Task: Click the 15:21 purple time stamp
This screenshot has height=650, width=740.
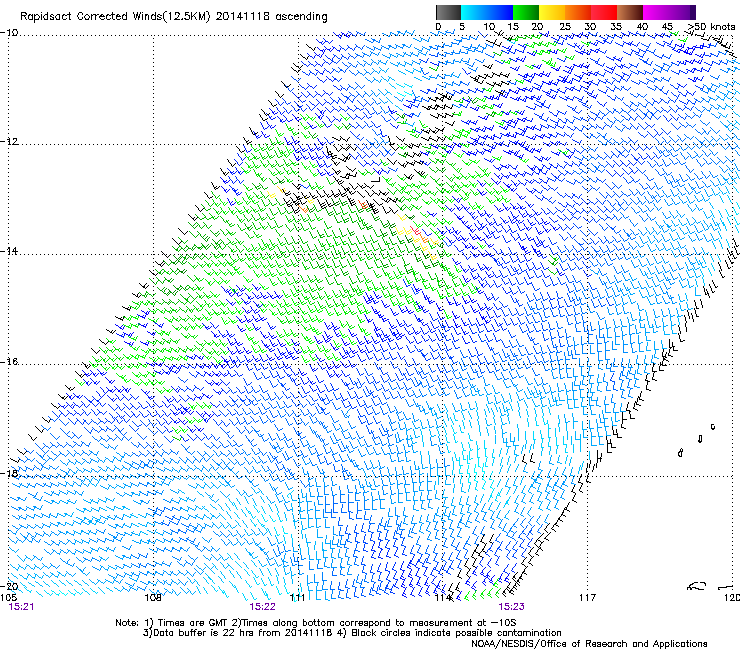Action: [21, 607]
